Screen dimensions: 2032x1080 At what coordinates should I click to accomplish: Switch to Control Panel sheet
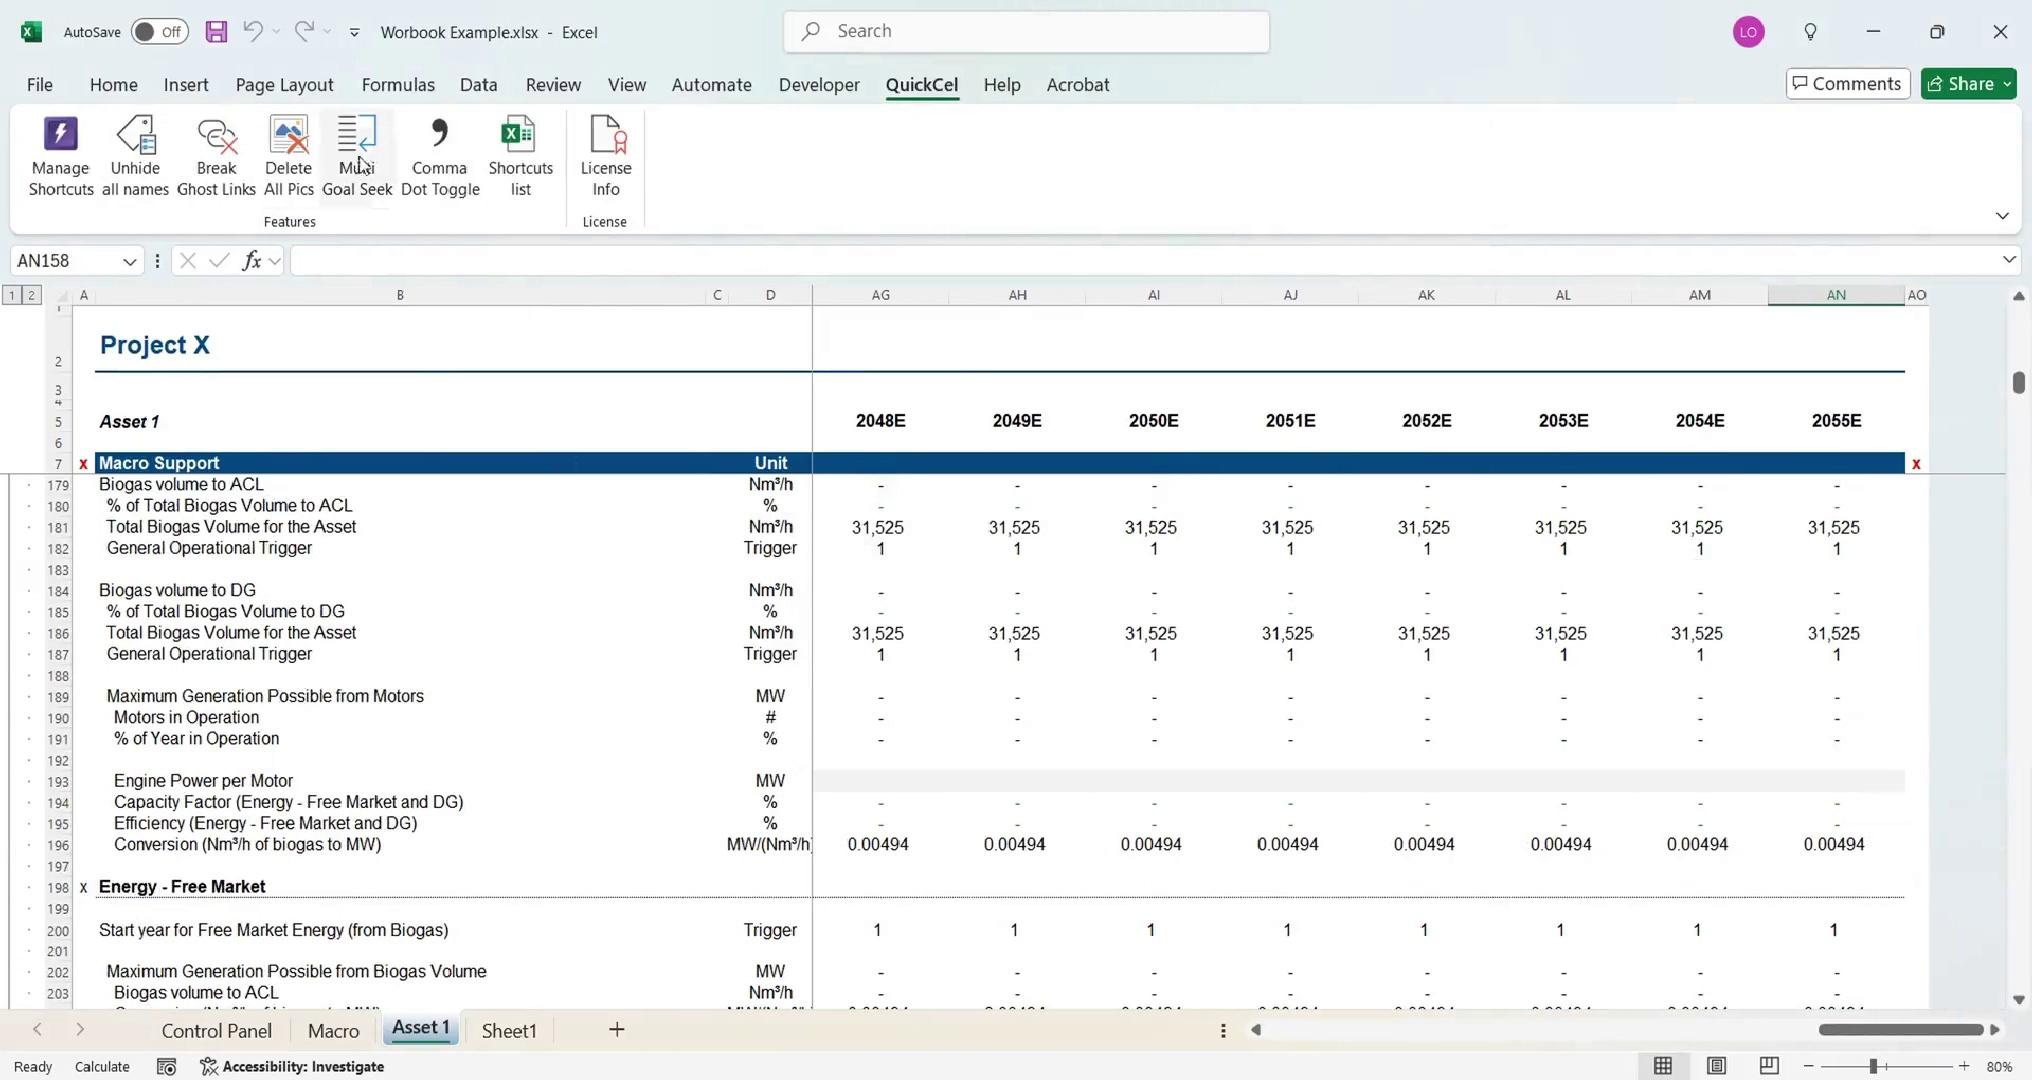216,1030
